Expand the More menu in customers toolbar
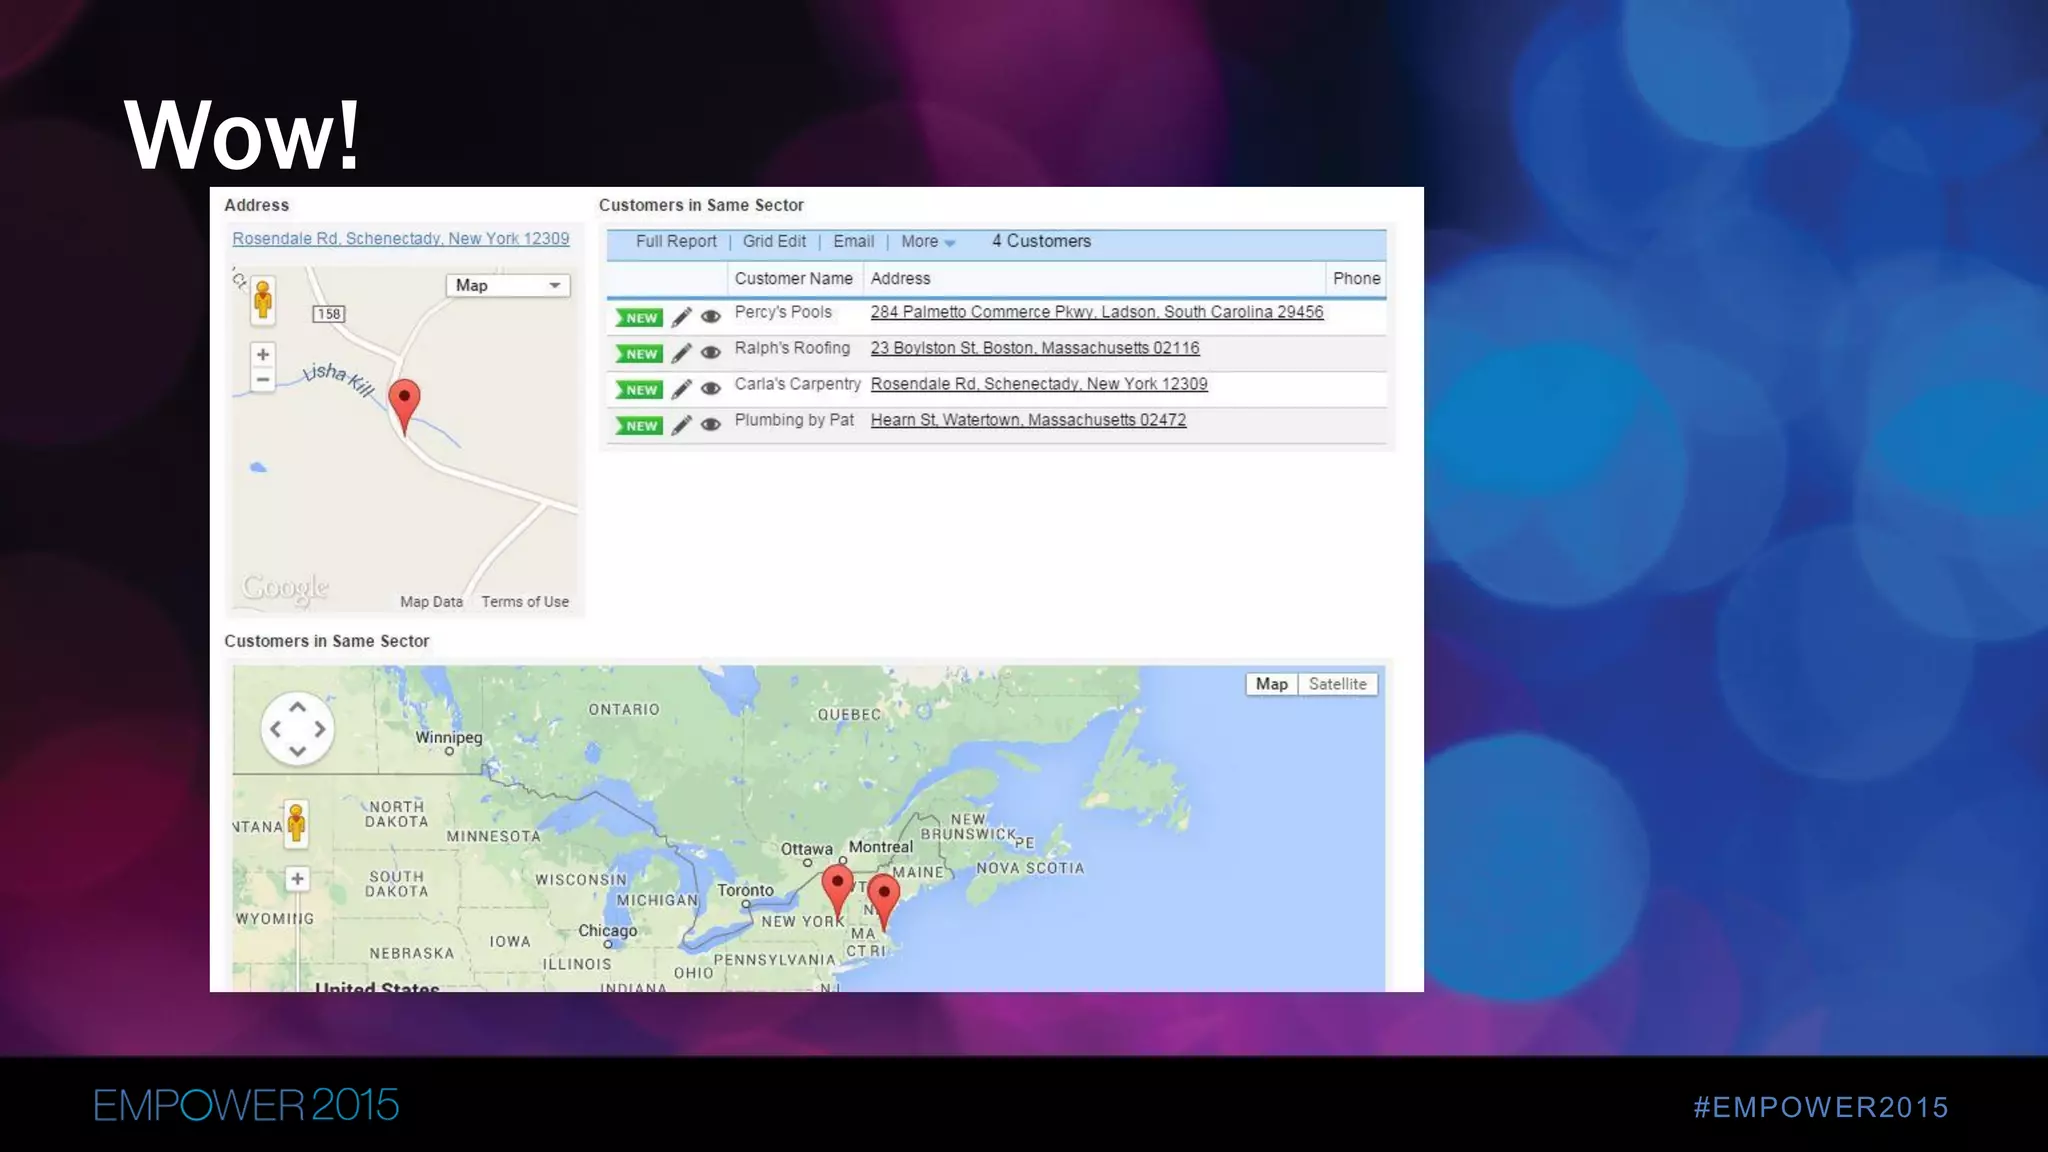 tap(927, 242)
